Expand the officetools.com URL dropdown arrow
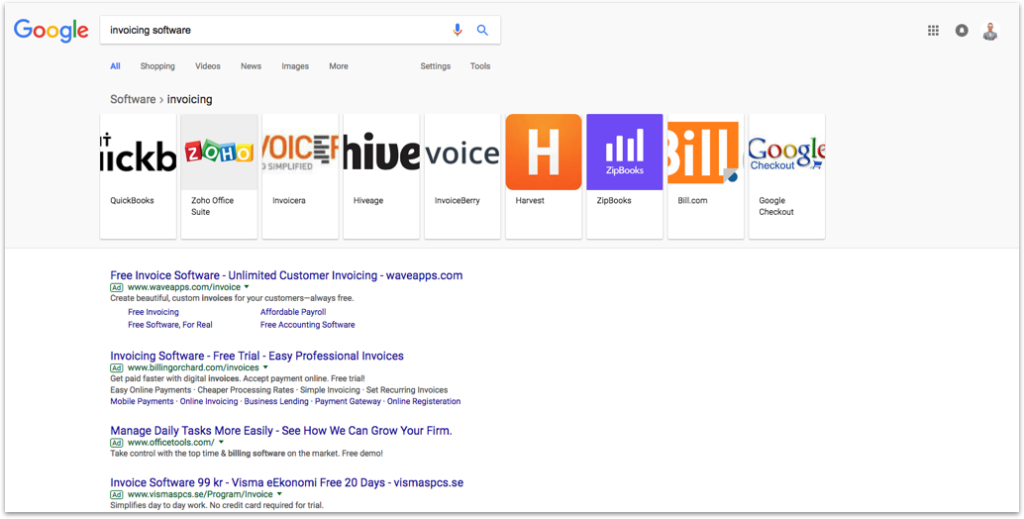Image resolution: width=1024 pixels, height=519 pixels. (221, 443)
